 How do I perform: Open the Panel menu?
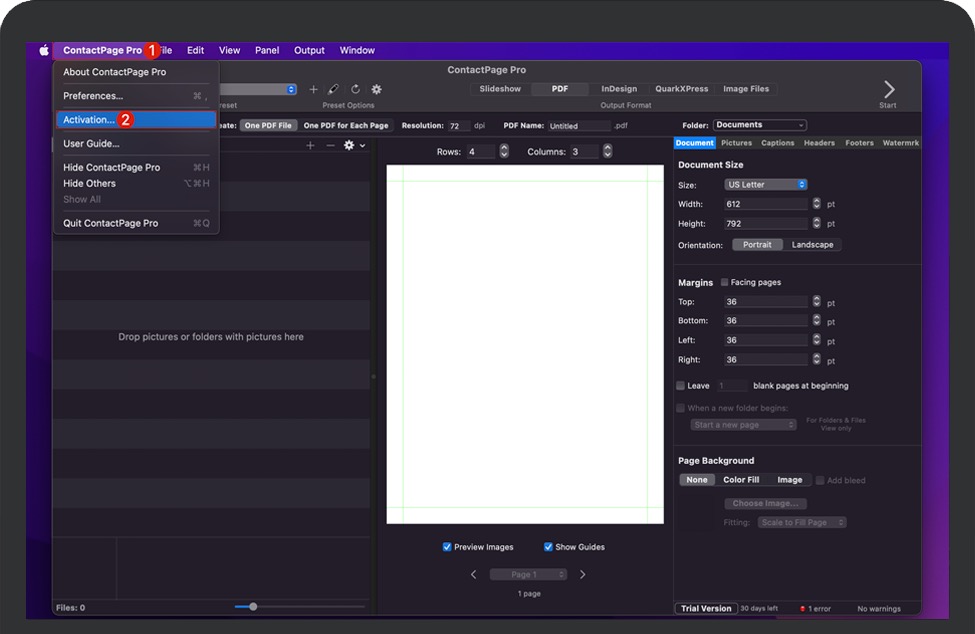coord(267,50)
